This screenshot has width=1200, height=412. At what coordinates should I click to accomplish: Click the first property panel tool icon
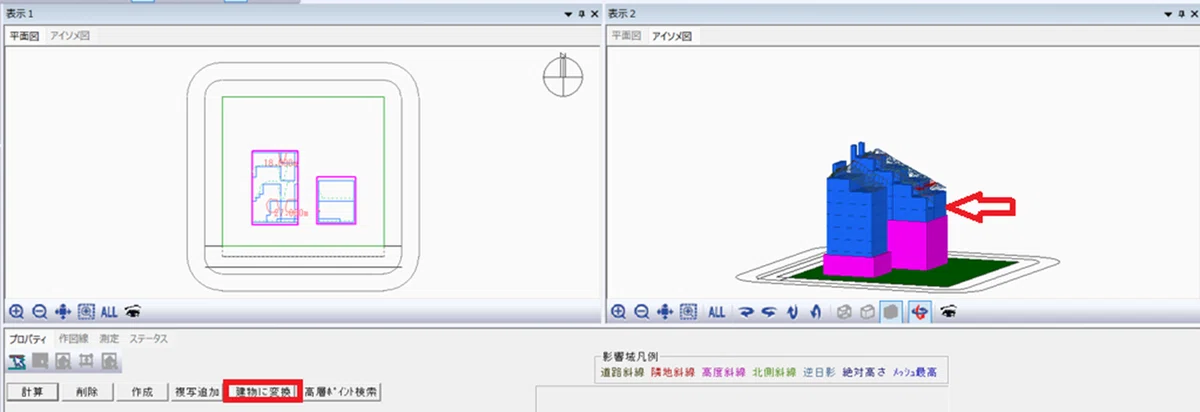coord(17,360)
